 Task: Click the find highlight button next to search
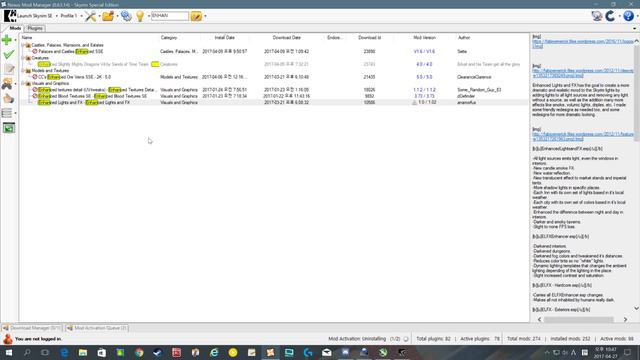click(x=196, y=16)
